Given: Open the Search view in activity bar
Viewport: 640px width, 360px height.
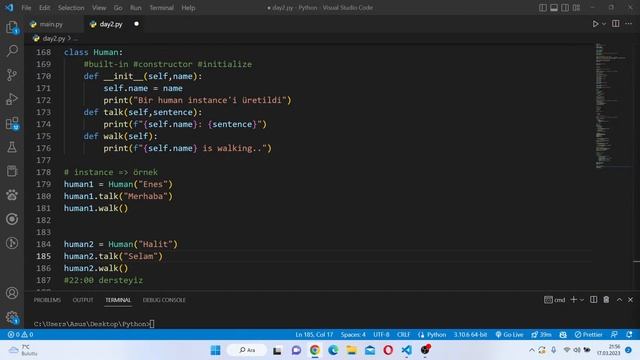Looking at the screenshot, I should 12,51.
